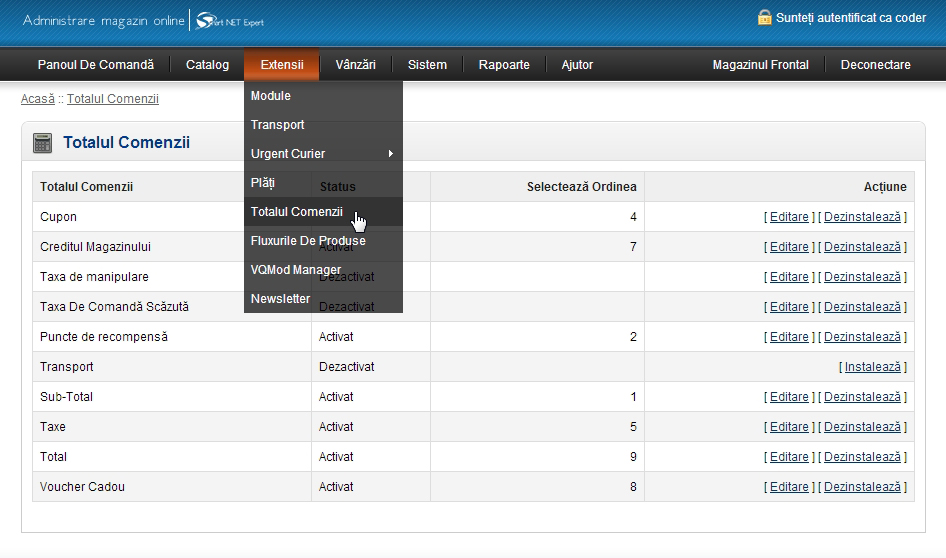Click Editare for the Cupon row
946x558 pixels.
(789, 217)
